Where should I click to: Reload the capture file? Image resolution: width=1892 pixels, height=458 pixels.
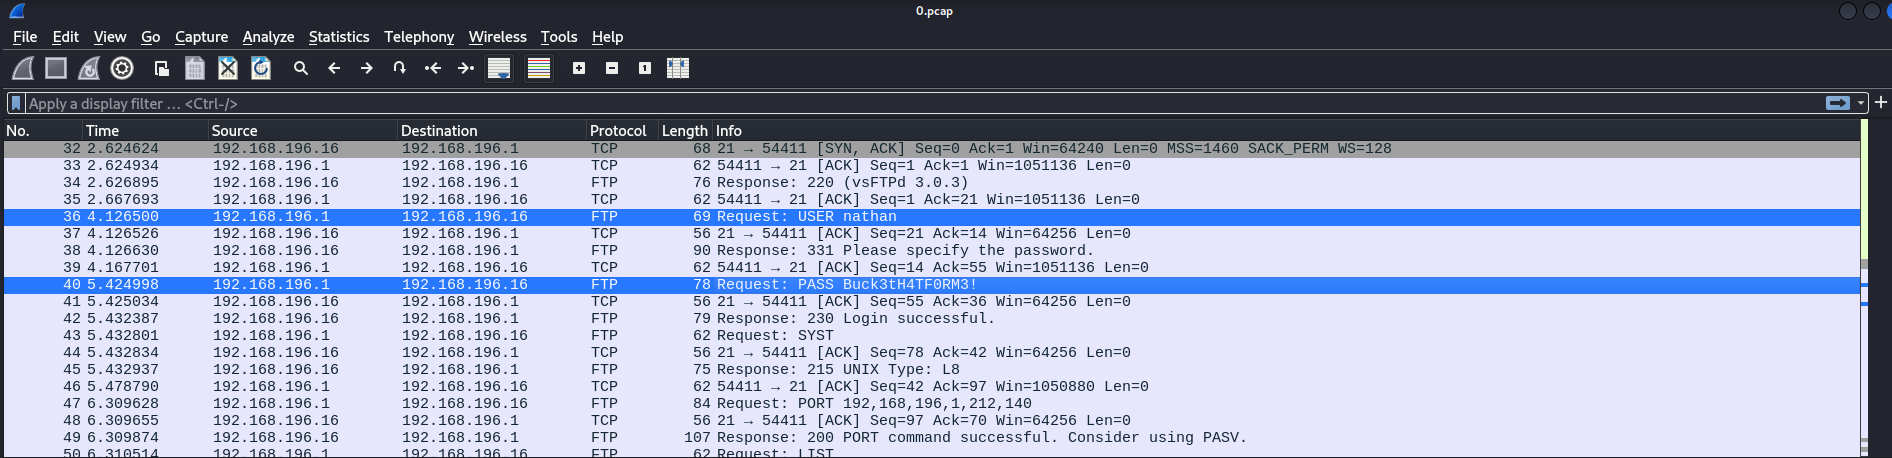coord(261,68)
